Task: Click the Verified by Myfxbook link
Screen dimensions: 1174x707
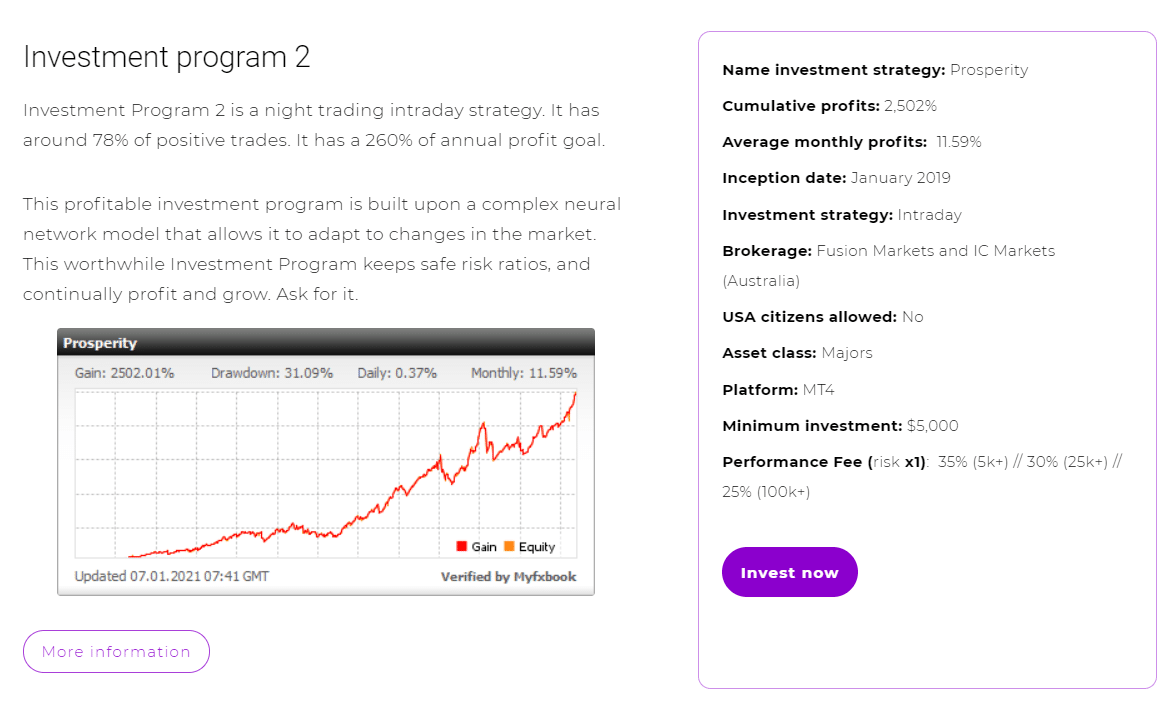Action: coord(509,576)
